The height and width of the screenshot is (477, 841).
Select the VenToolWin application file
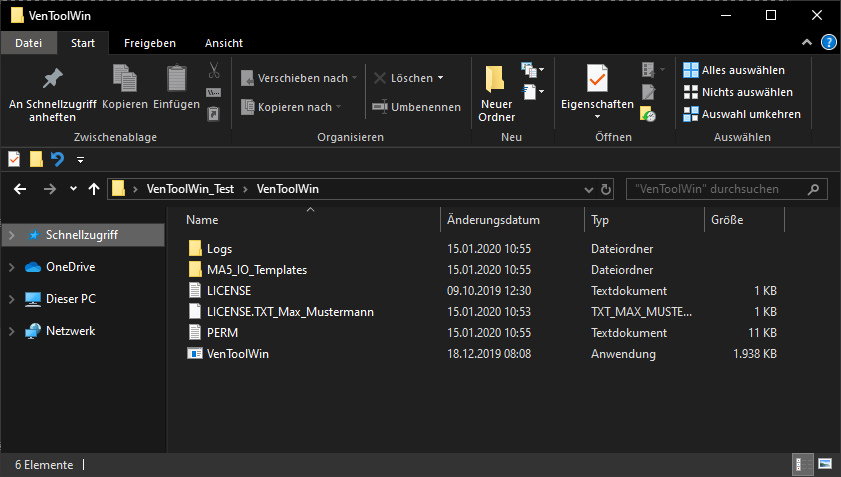237,353
